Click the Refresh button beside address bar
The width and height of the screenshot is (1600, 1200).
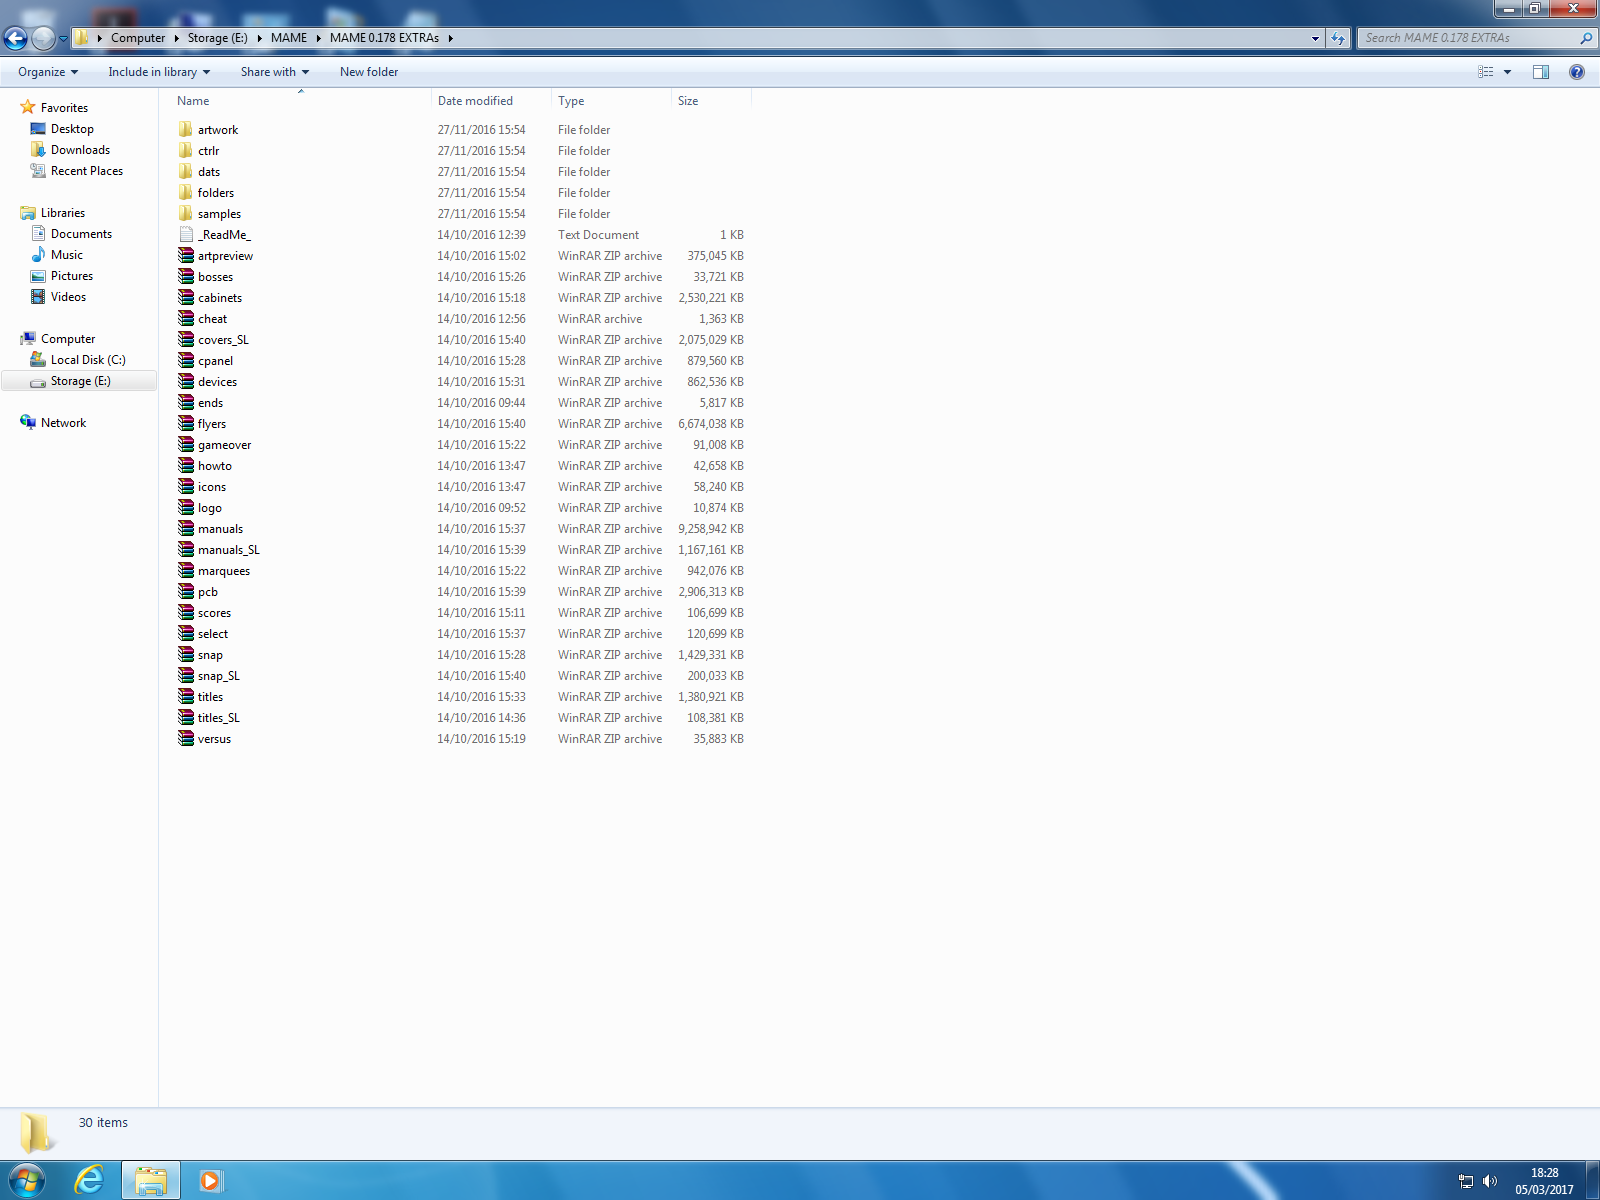1338,38
